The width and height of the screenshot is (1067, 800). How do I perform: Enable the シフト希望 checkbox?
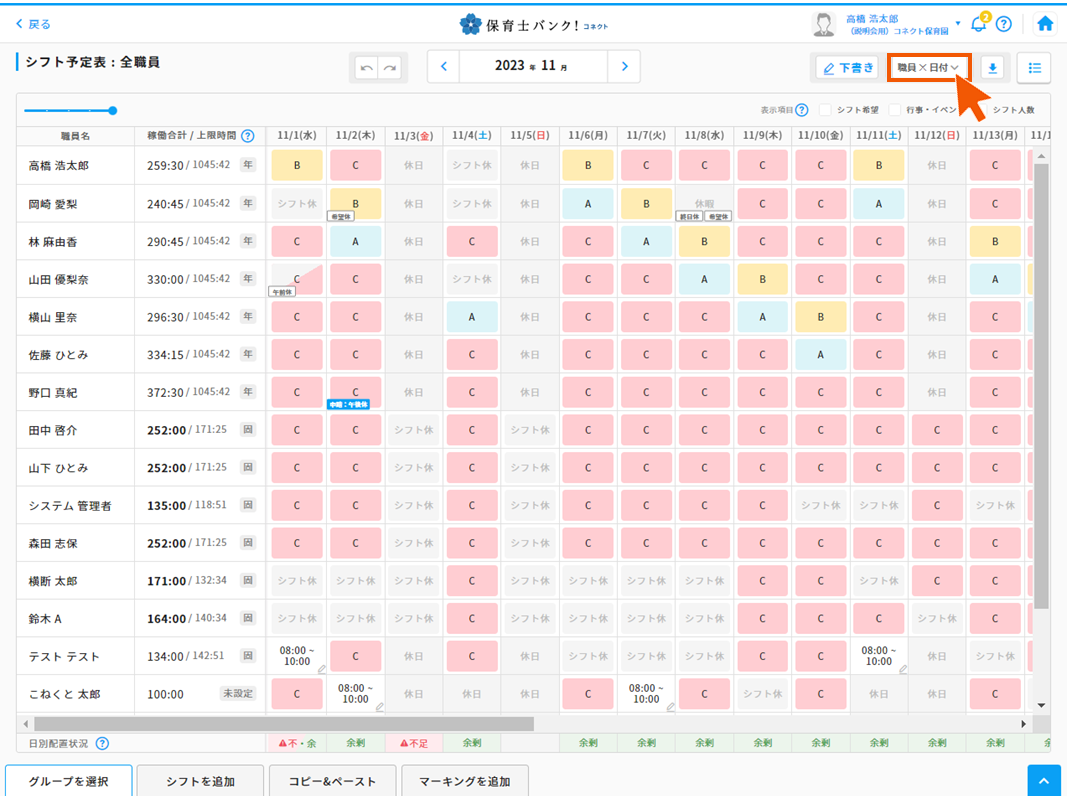click(826, 110)
